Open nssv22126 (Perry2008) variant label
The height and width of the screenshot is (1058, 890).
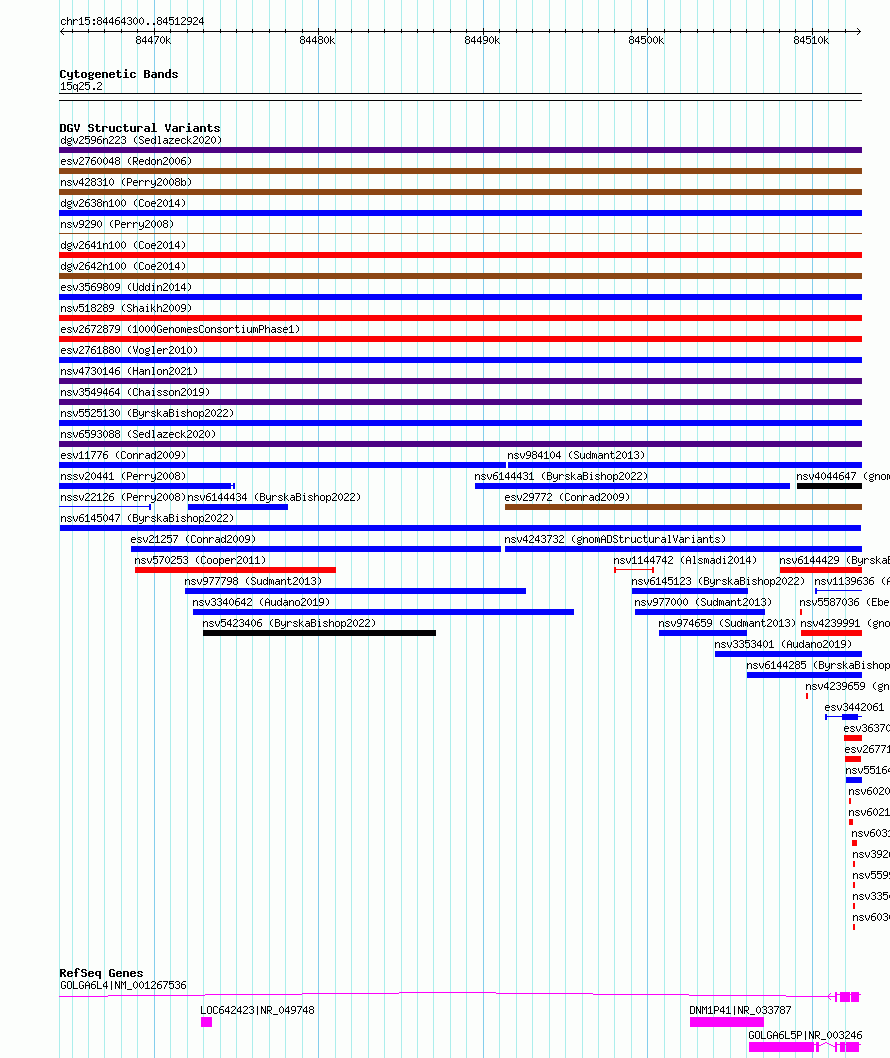pos(123,497)
